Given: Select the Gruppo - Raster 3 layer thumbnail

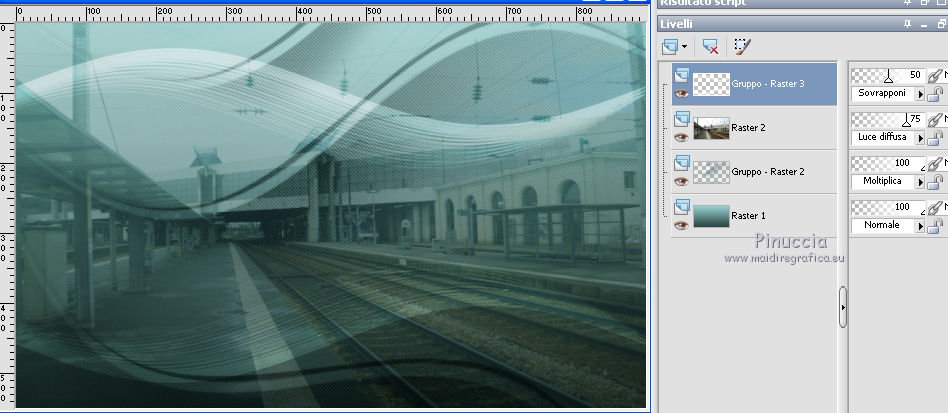Looking at the screenshot, I should click(711, 85).
